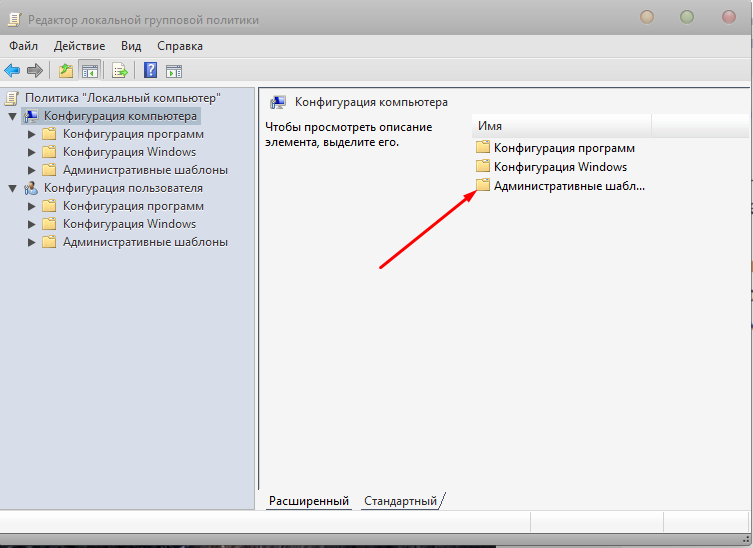Select Конфигурация программ under user configuration
This screenshot has width=753, height=548.
(x=133, y=207)
